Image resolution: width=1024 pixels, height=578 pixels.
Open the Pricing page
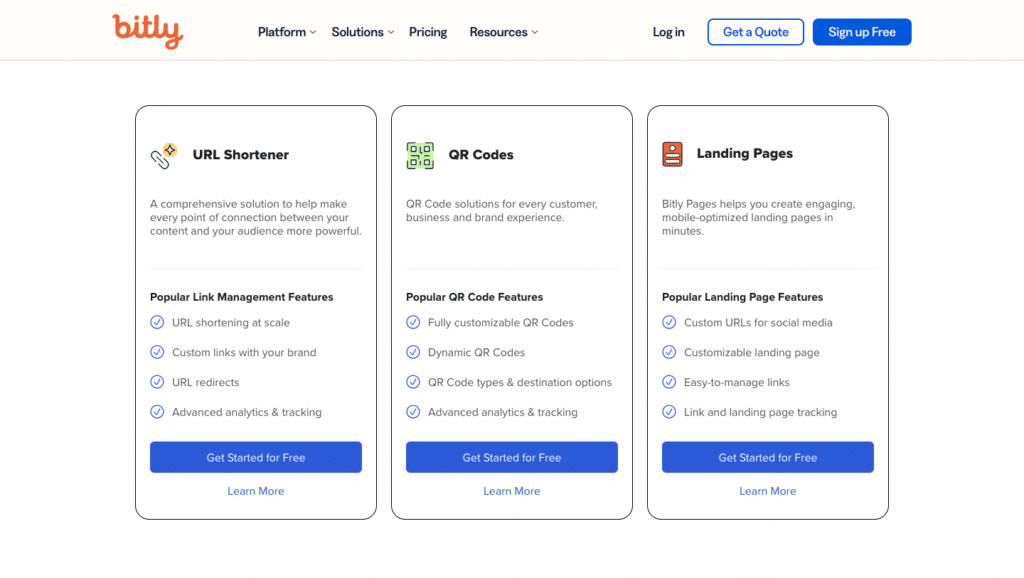coord(428,32)
